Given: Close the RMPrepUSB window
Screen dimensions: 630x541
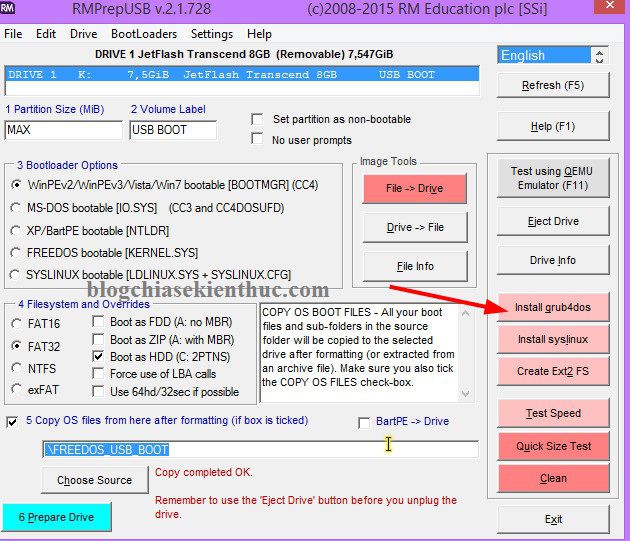Looking at the screenshot, I should (610, 6).
